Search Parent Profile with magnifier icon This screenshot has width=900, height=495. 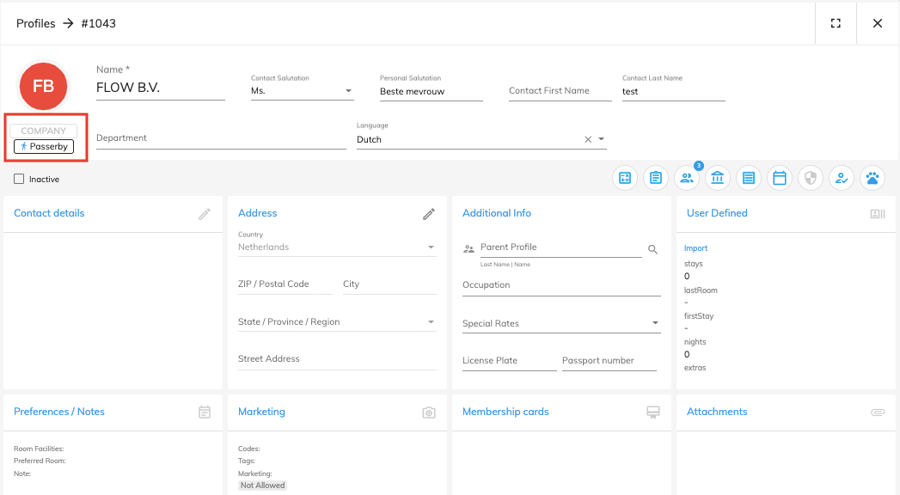pyautogui.click(x=652, y=249)
